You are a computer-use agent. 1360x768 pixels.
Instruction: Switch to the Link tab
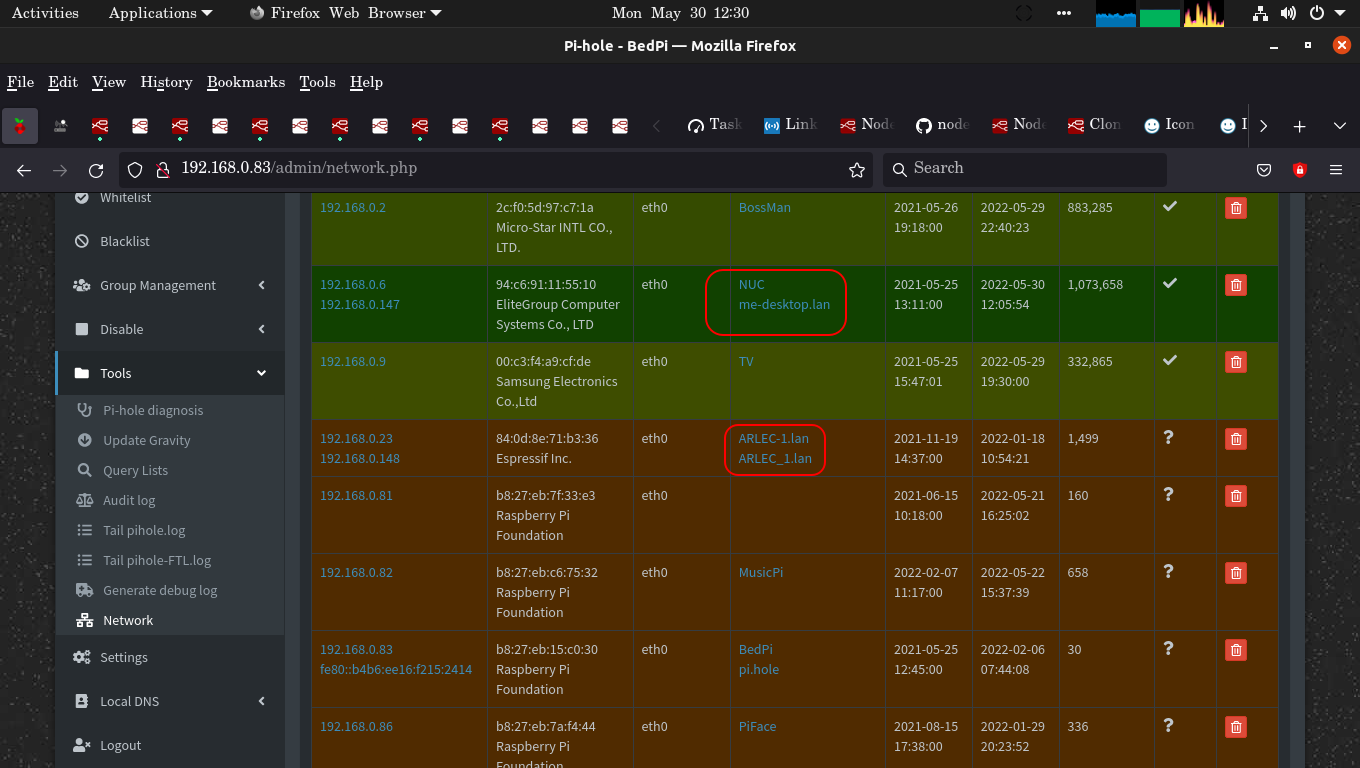click(790, 125)
